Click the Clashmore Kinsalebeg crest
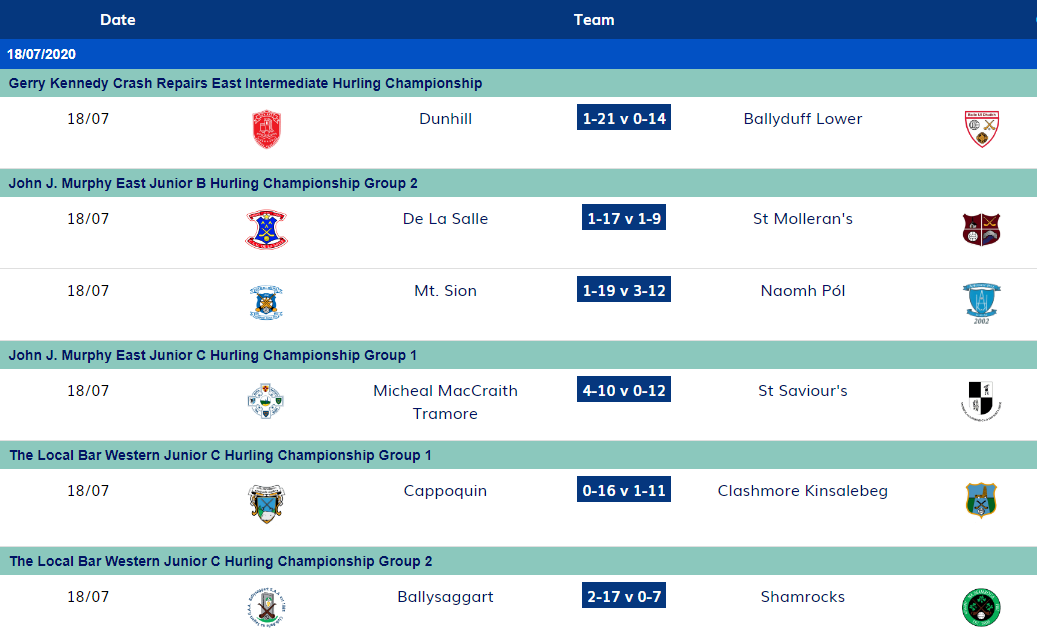 981,500
